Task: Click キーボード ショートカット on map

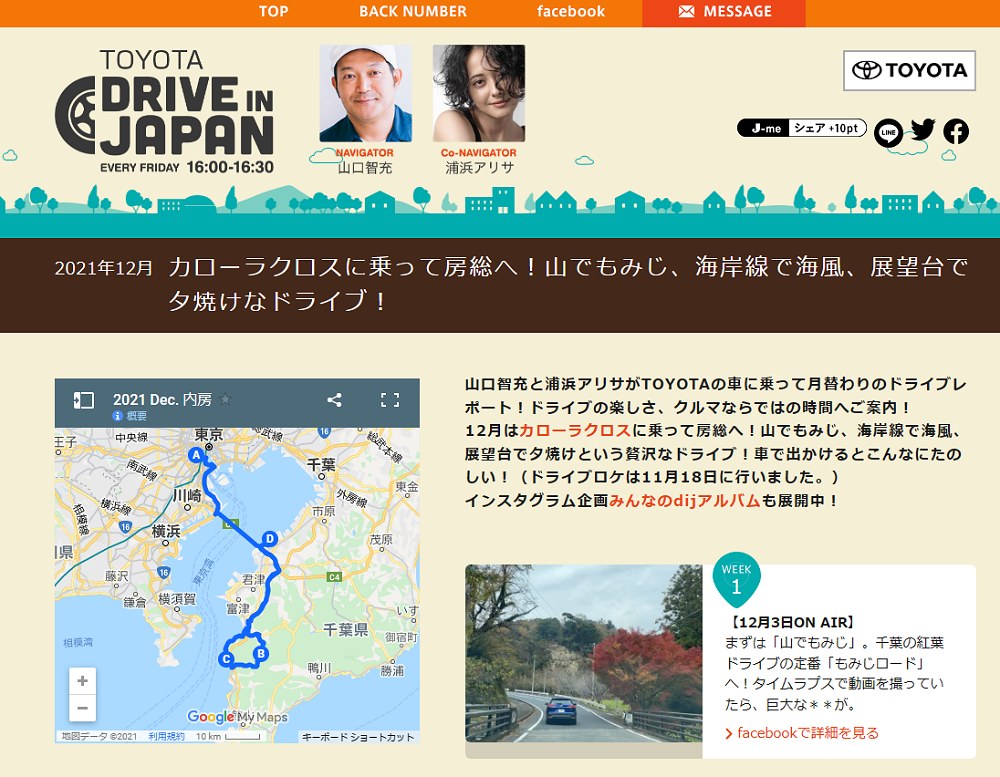Action: click(x=358, y=737)
